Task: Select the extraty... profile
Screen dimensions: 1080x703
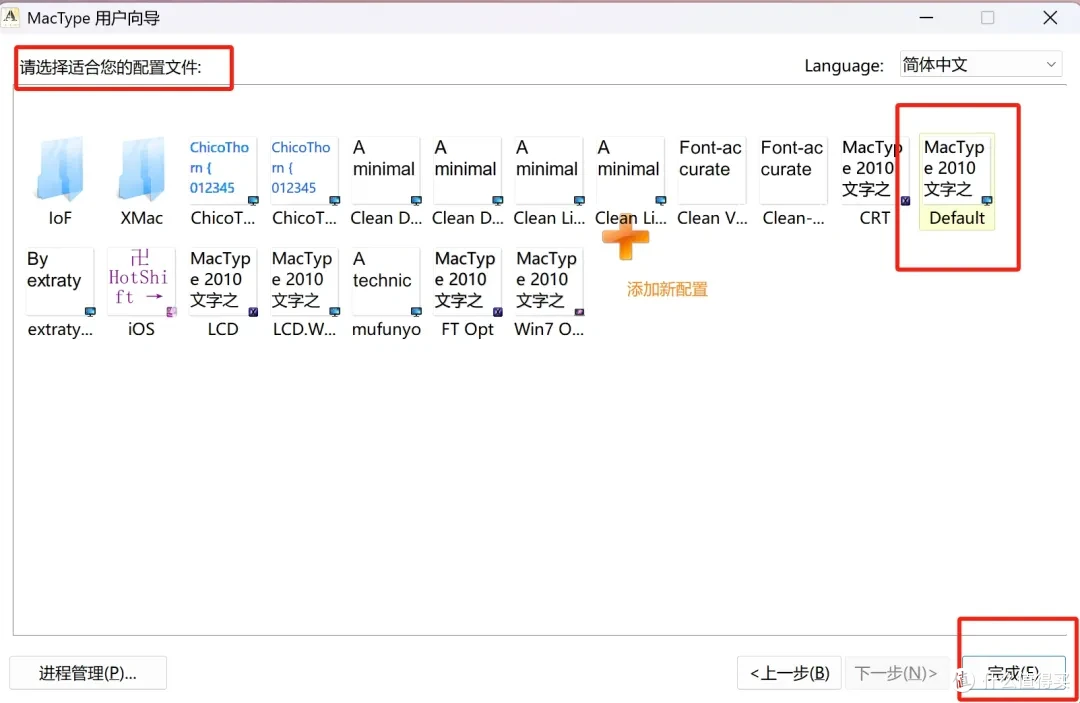Action: click(x=60, y=293)
